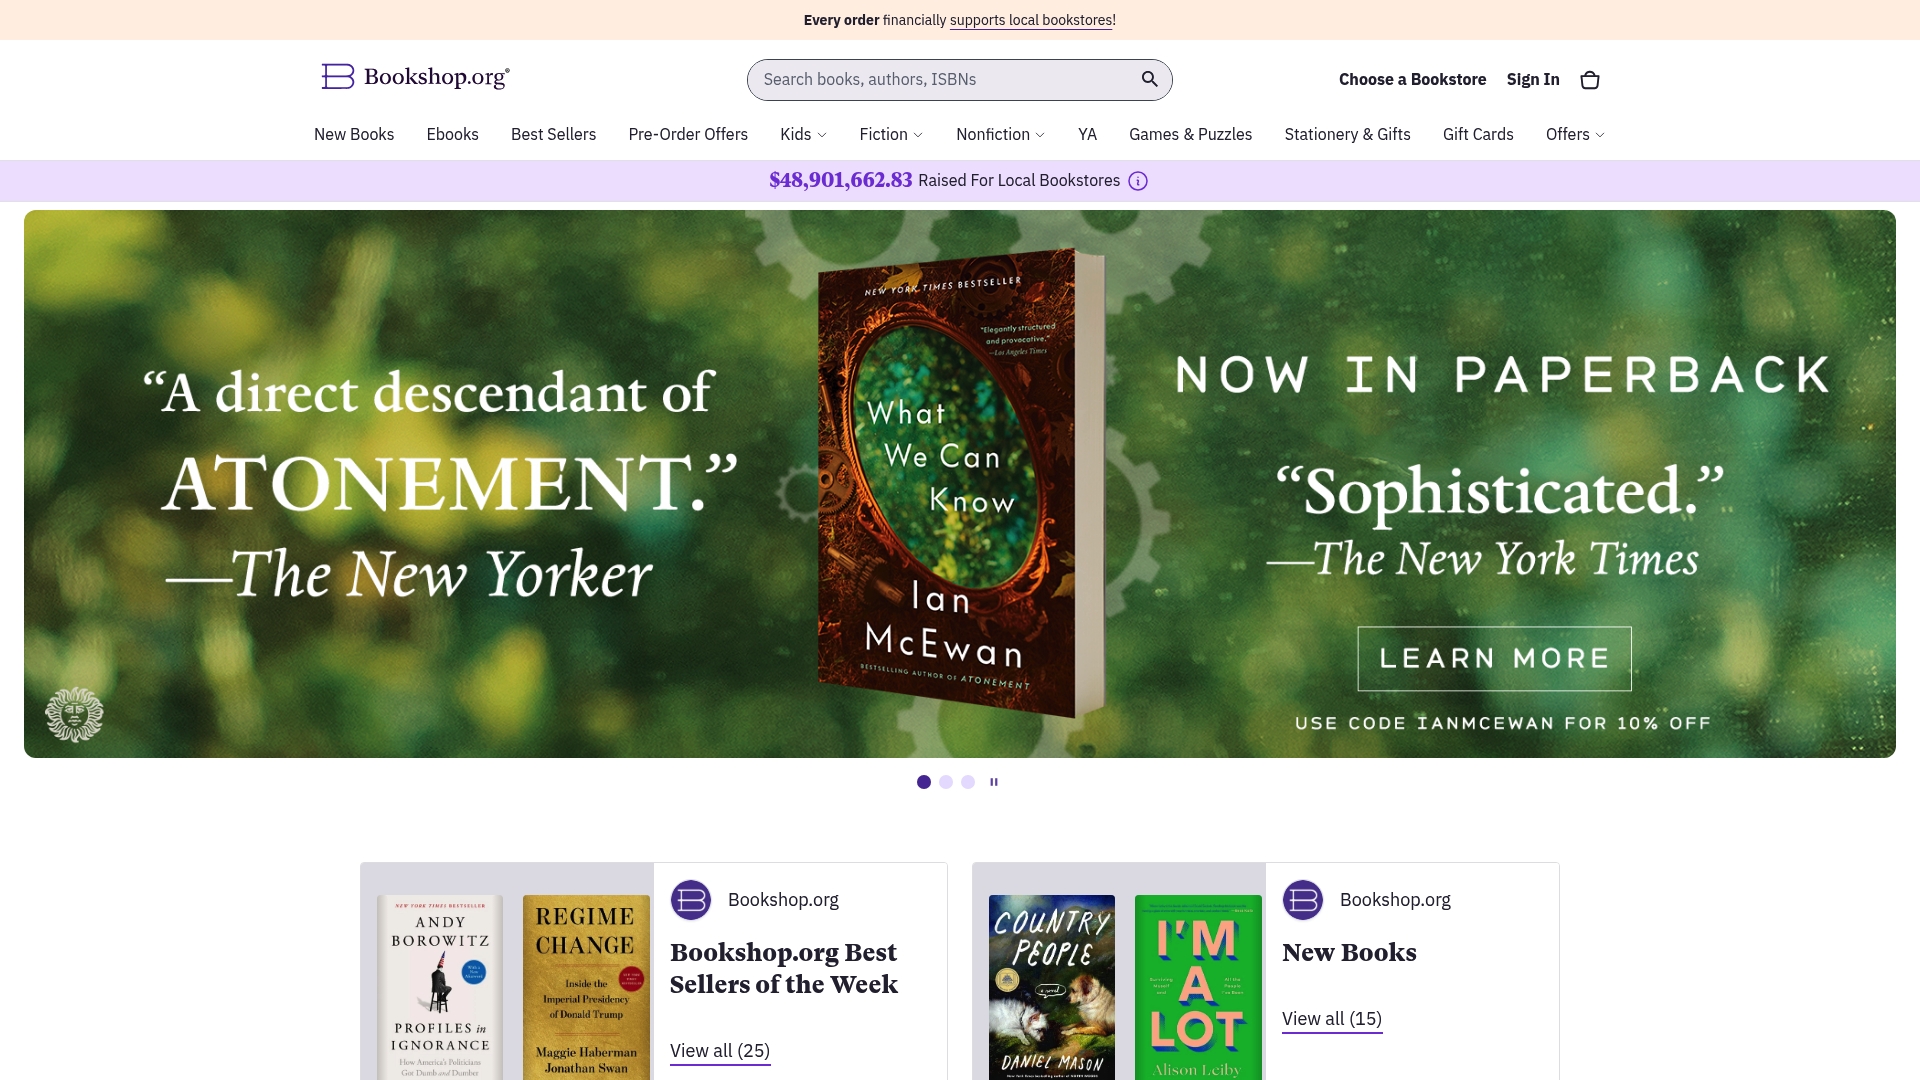Screen dimensions: 1920x1080
Task: Click the search magnifier icon
Action: [1150, 79]
